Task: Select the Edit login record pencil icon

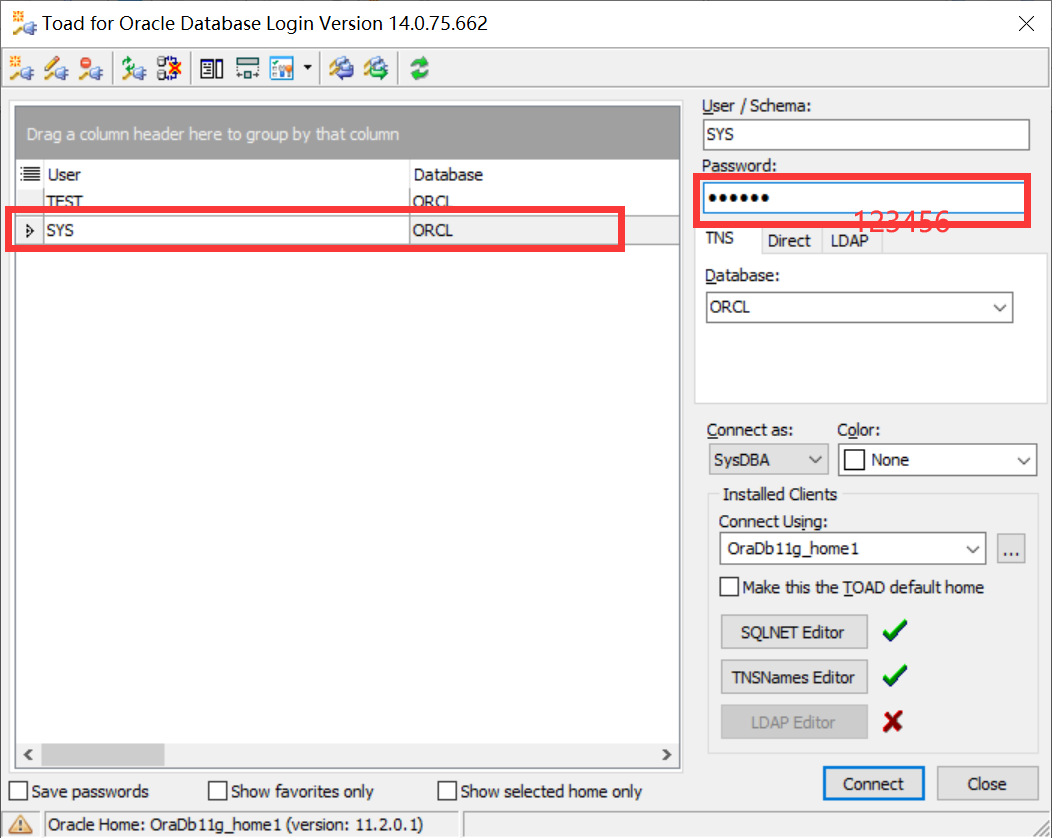Action: coord(56,68)
